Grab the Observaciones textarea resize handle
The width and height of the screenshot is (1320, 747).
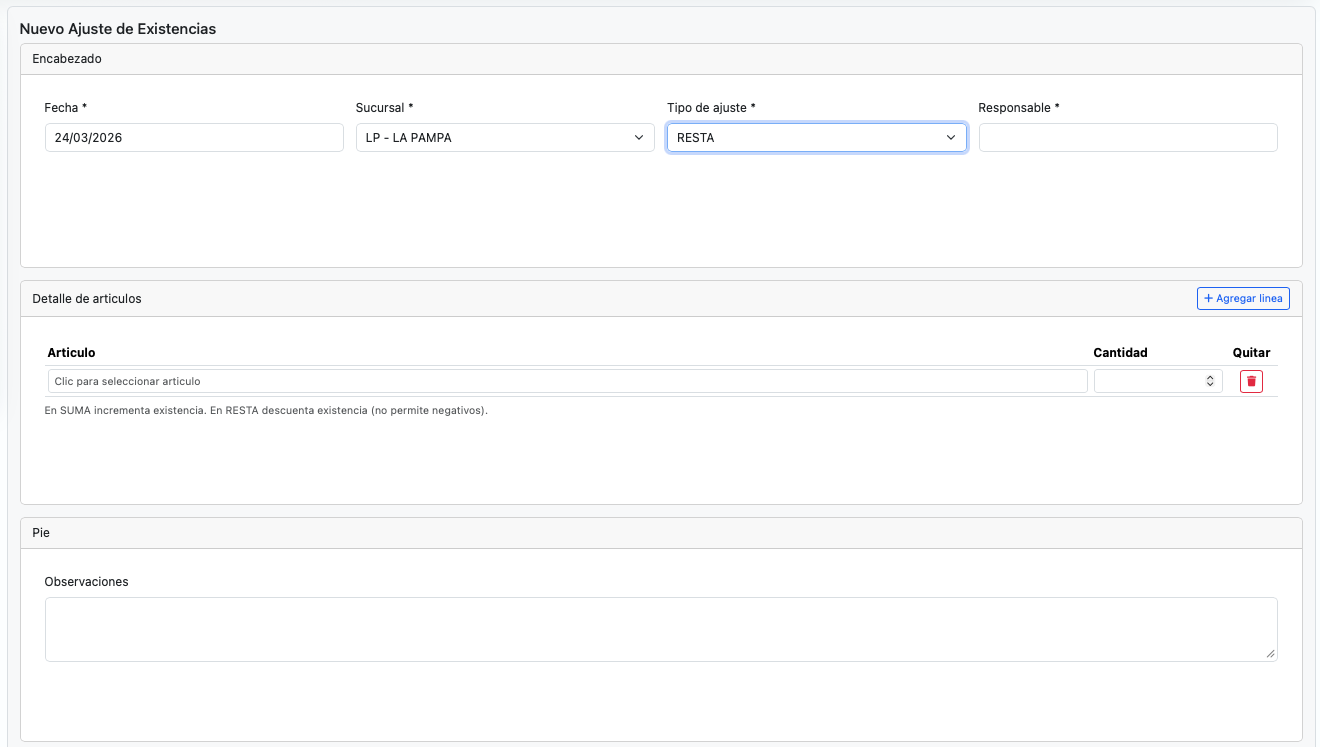coord(1270,654)
